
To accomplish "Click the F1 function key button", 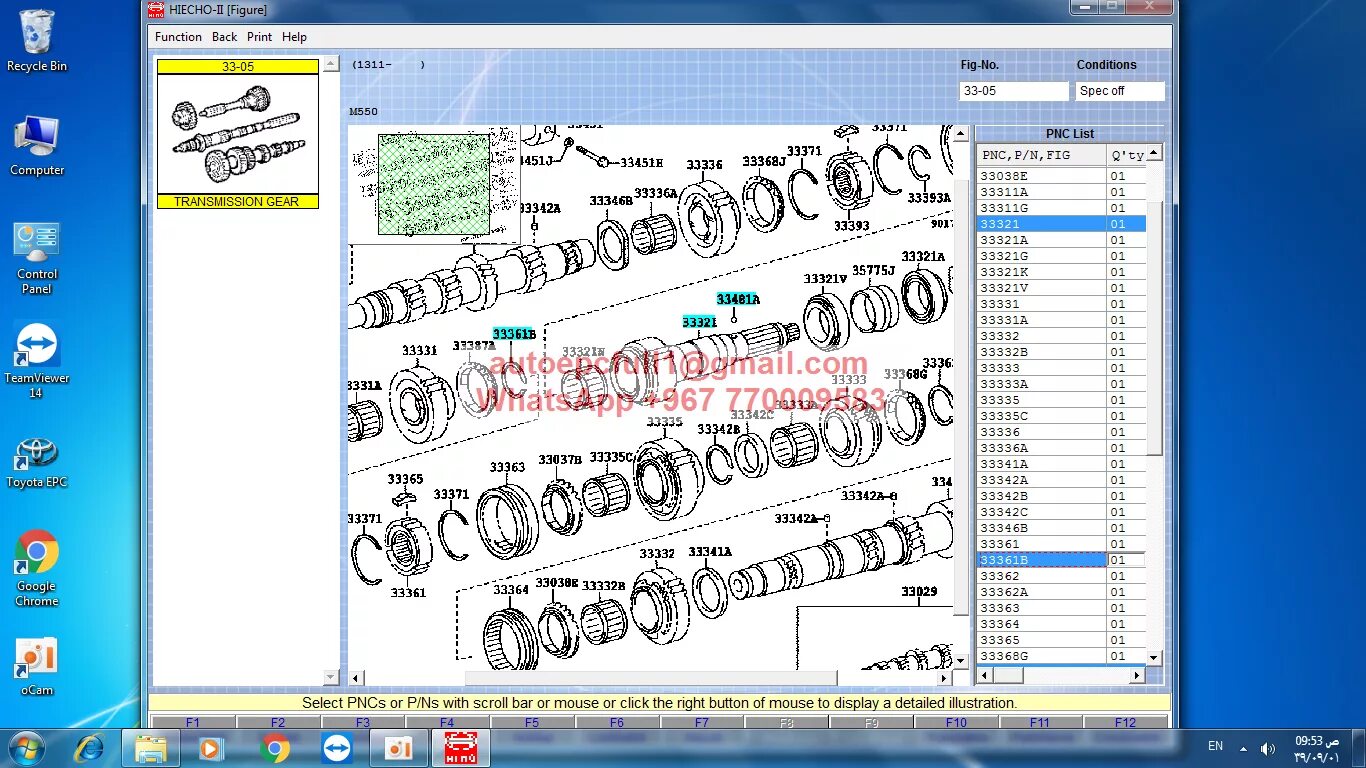I will (193, 722).
